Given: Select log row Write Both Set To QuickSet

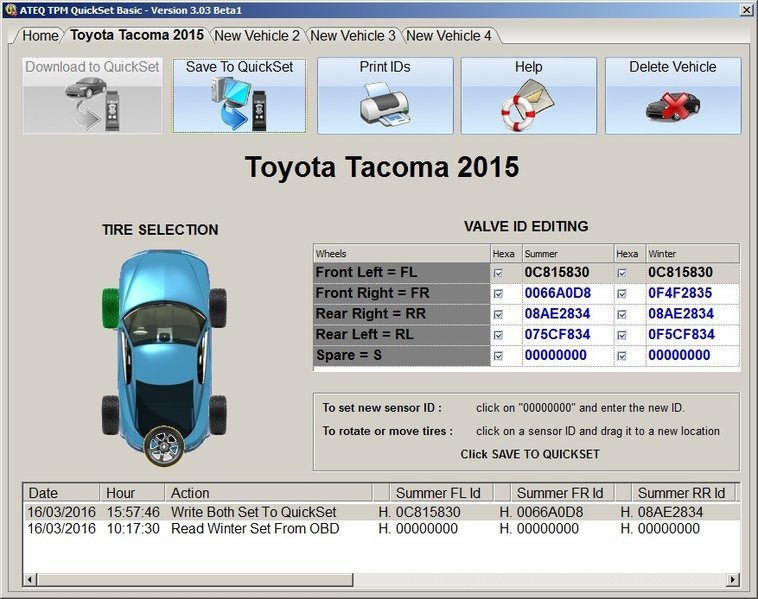Looking at the screenshot, I should coord(381,512).
